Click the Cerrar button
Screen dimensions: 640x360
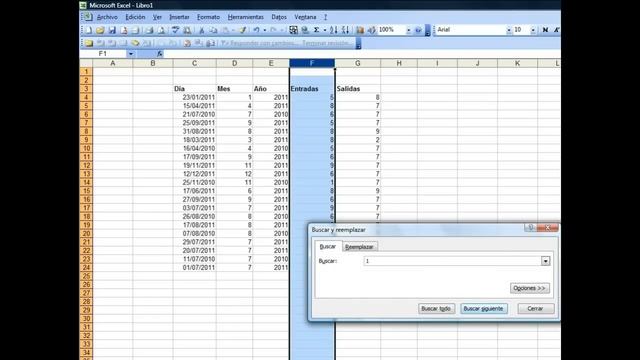point(535,309)
